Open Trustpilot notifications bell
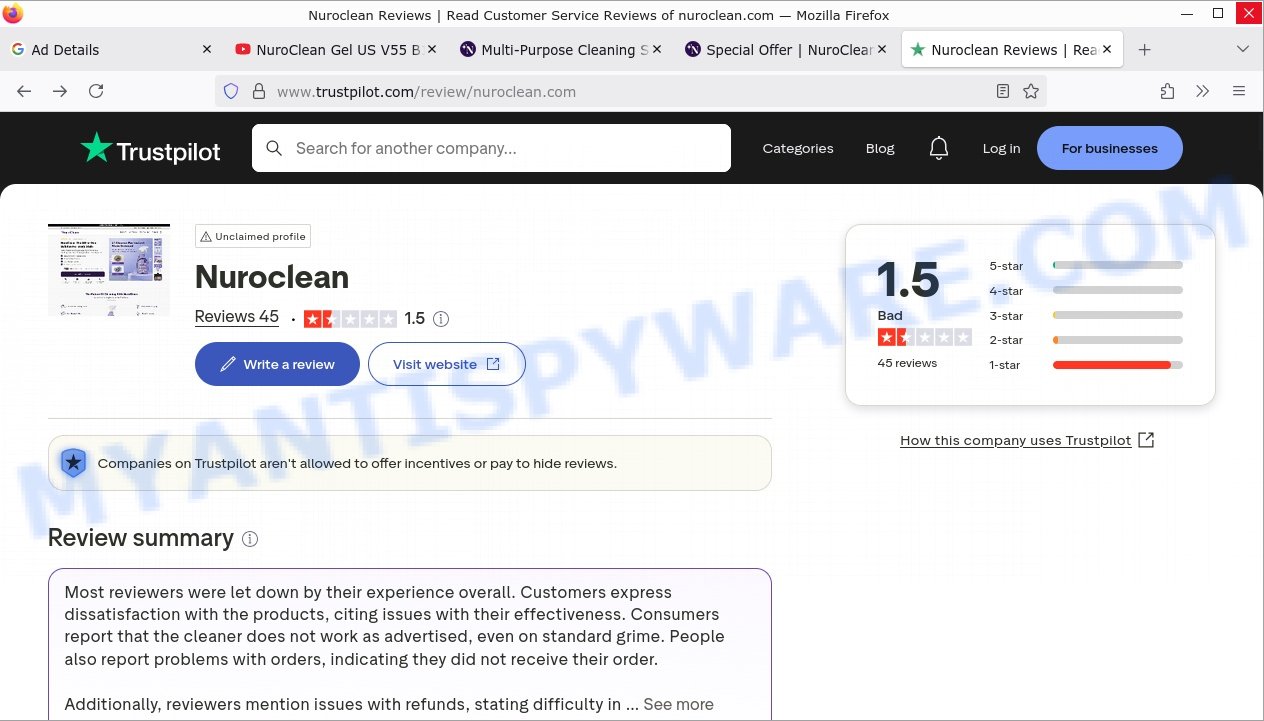Image resolution: width=1264 pixels, height=721 pixels. (x=938, y=148)
